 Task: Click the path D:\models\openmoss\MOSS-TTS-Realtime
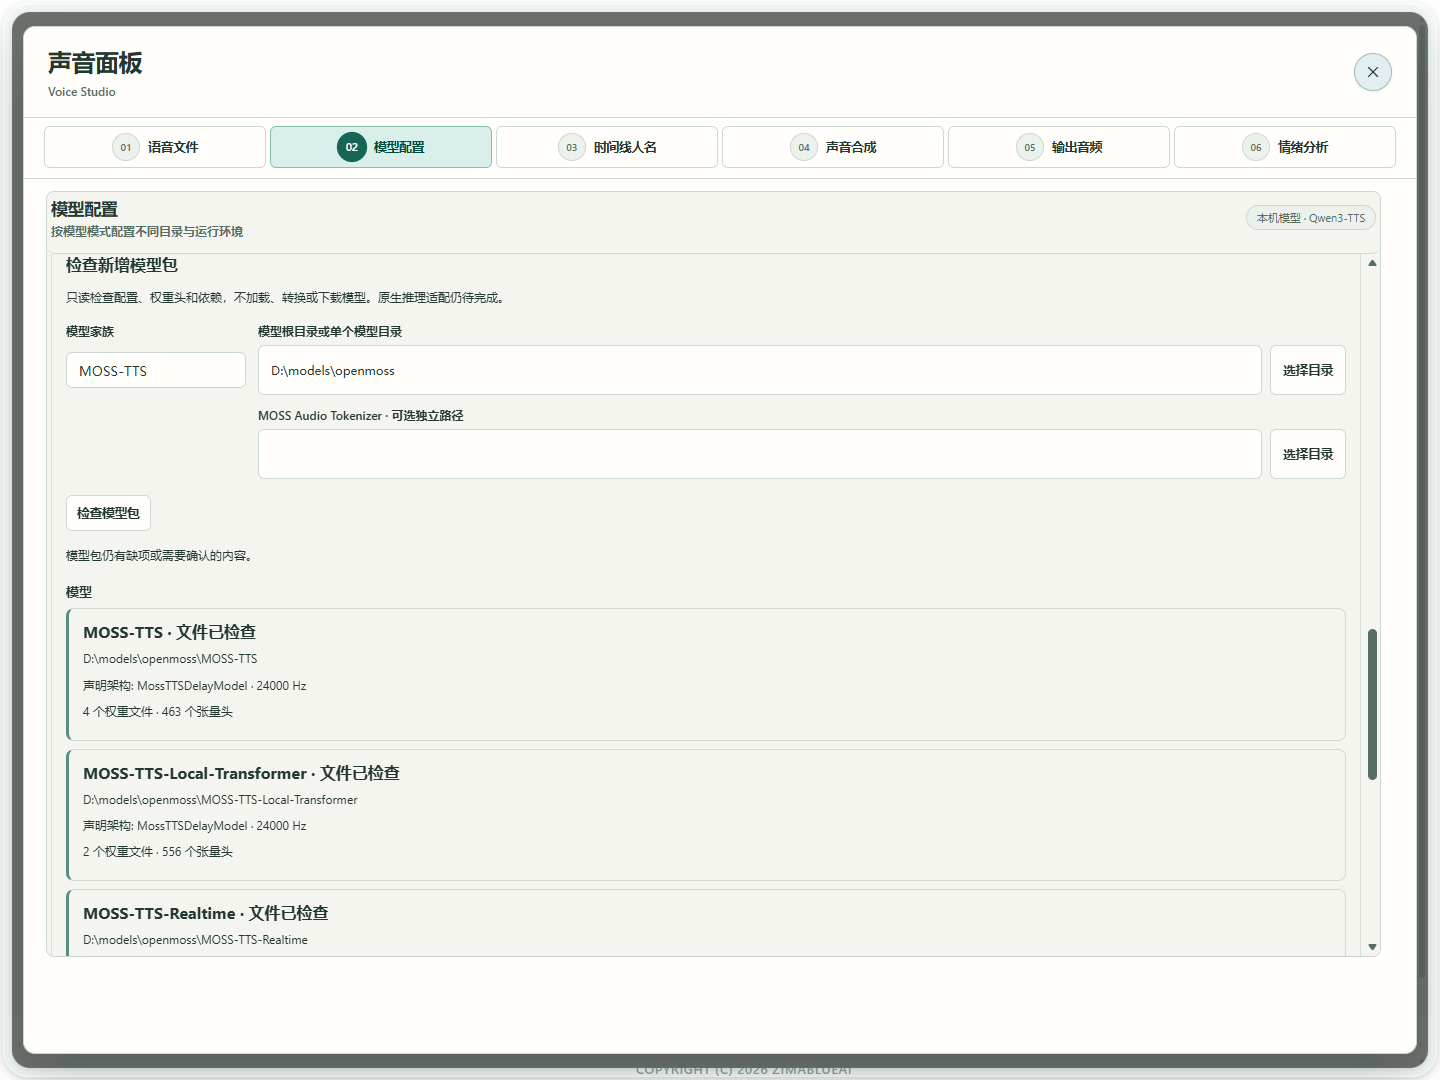(195, 940)
